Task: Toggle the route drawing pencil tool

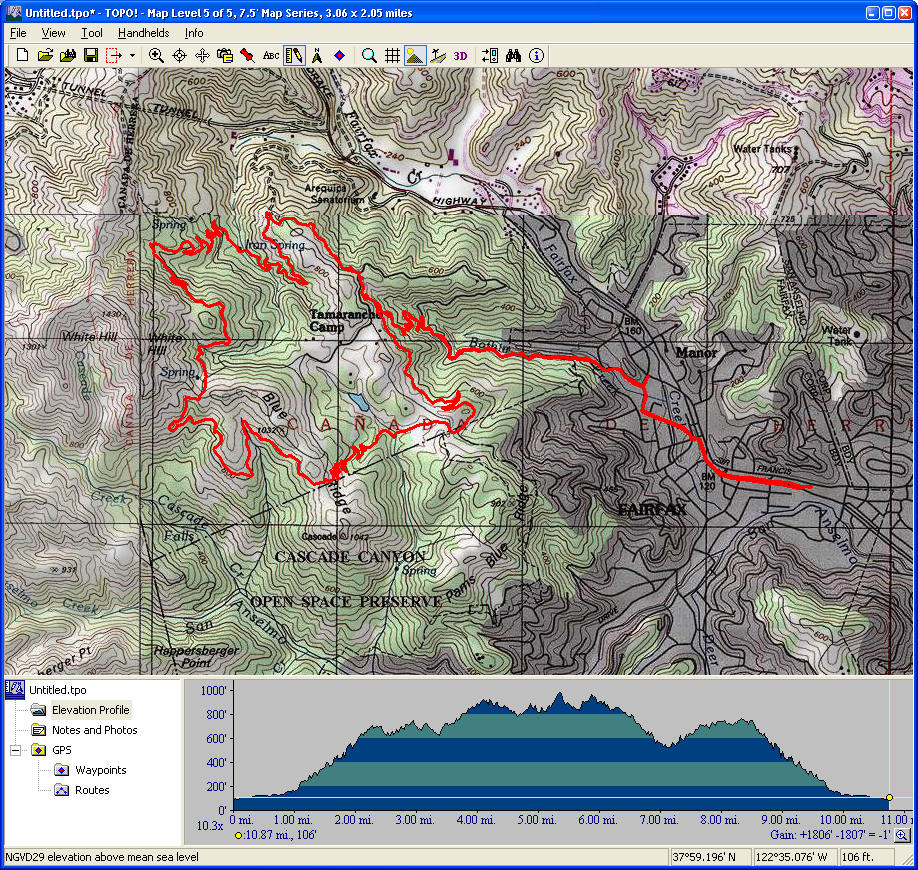Action: tap(294, 55)
